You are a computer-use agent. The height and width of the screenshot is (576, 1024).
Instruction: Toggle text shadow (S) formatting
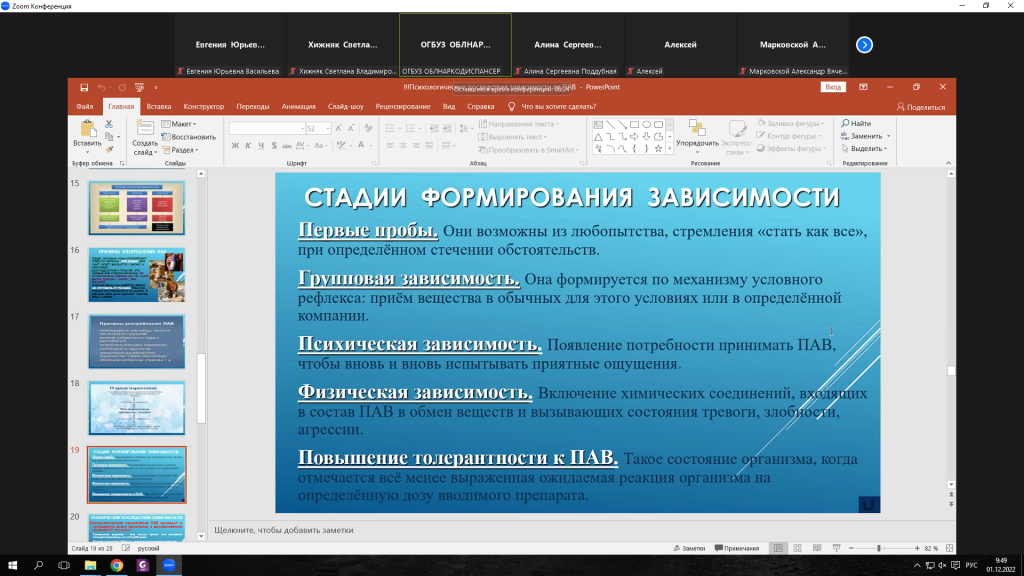coord(274,146)
